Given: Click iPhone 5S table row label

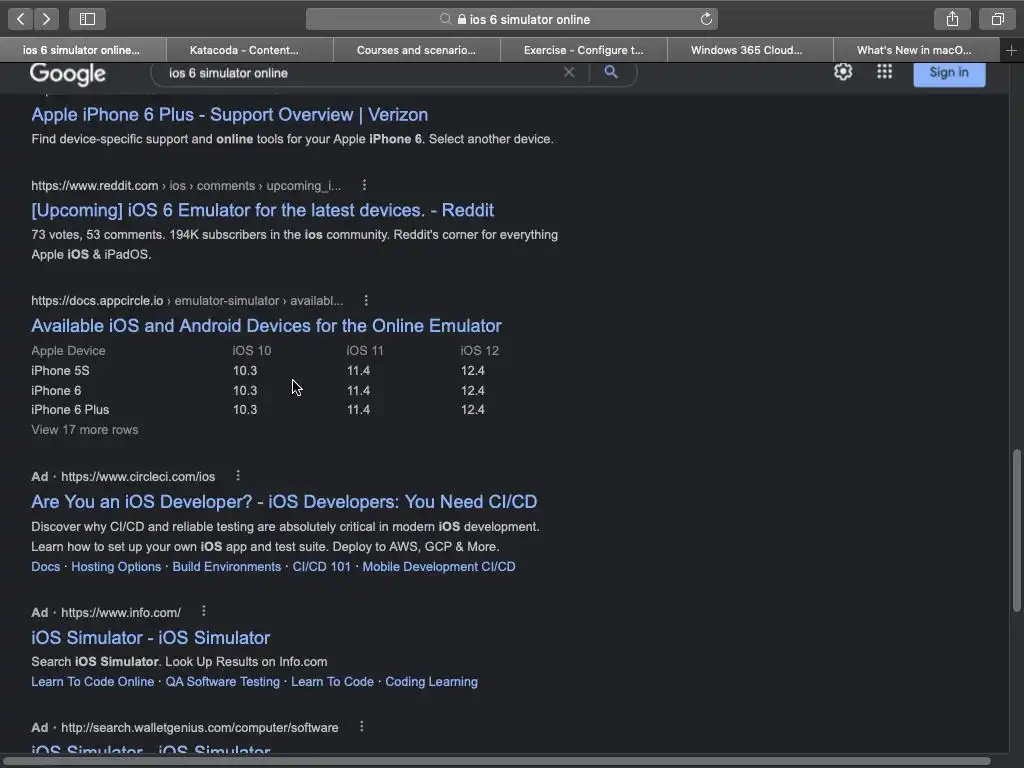Looking at the screenshot, I should click(60, 371).
